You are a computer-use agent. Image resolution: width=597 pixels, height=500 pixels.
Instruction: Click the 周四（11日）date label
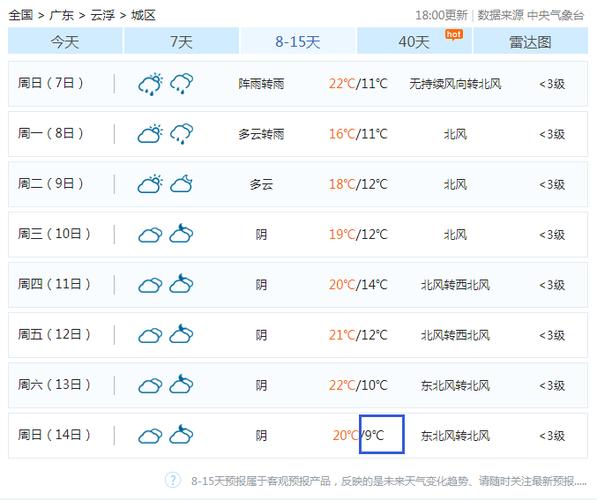pos(54,284)
